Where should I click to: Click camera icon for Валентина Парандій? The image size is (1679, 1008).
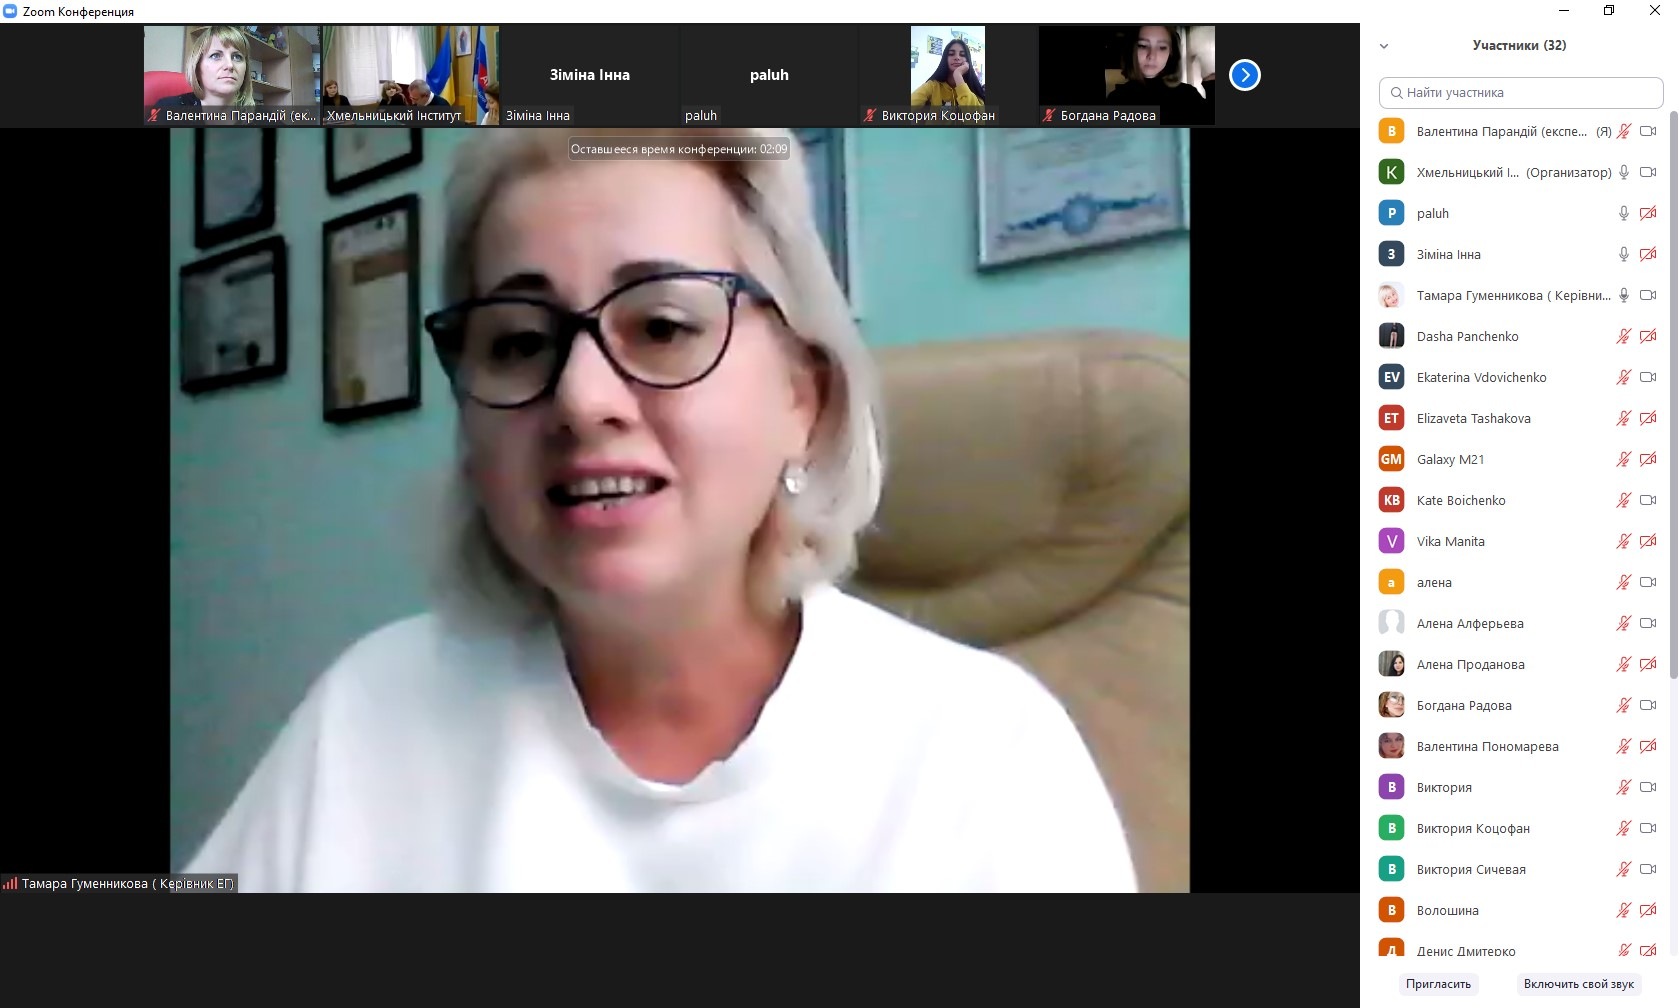pyautogui.click(x=1648, y=131)
